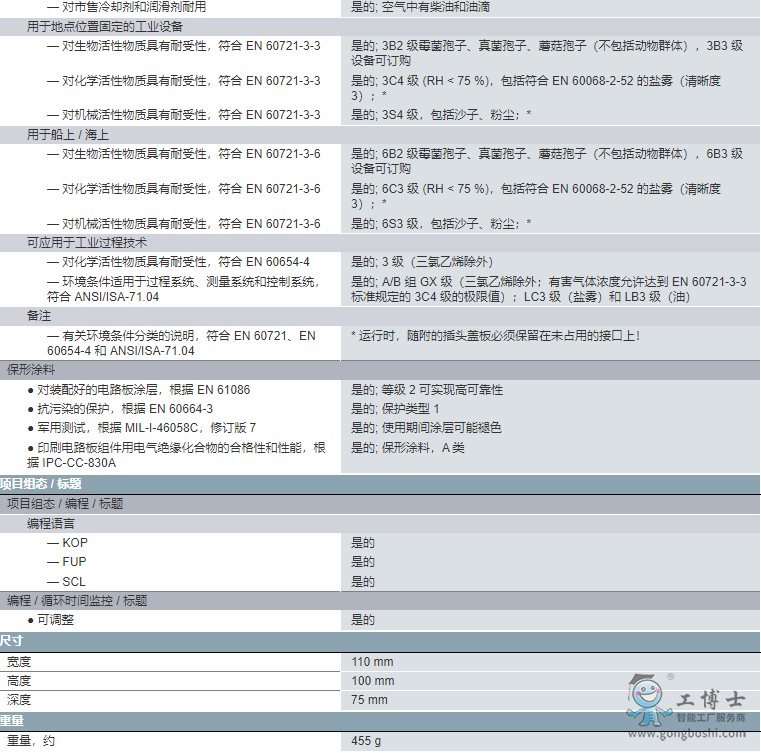Select the '— SCL' row label
This screenshot has height=753, width=761.
click(x=66, y=581)
